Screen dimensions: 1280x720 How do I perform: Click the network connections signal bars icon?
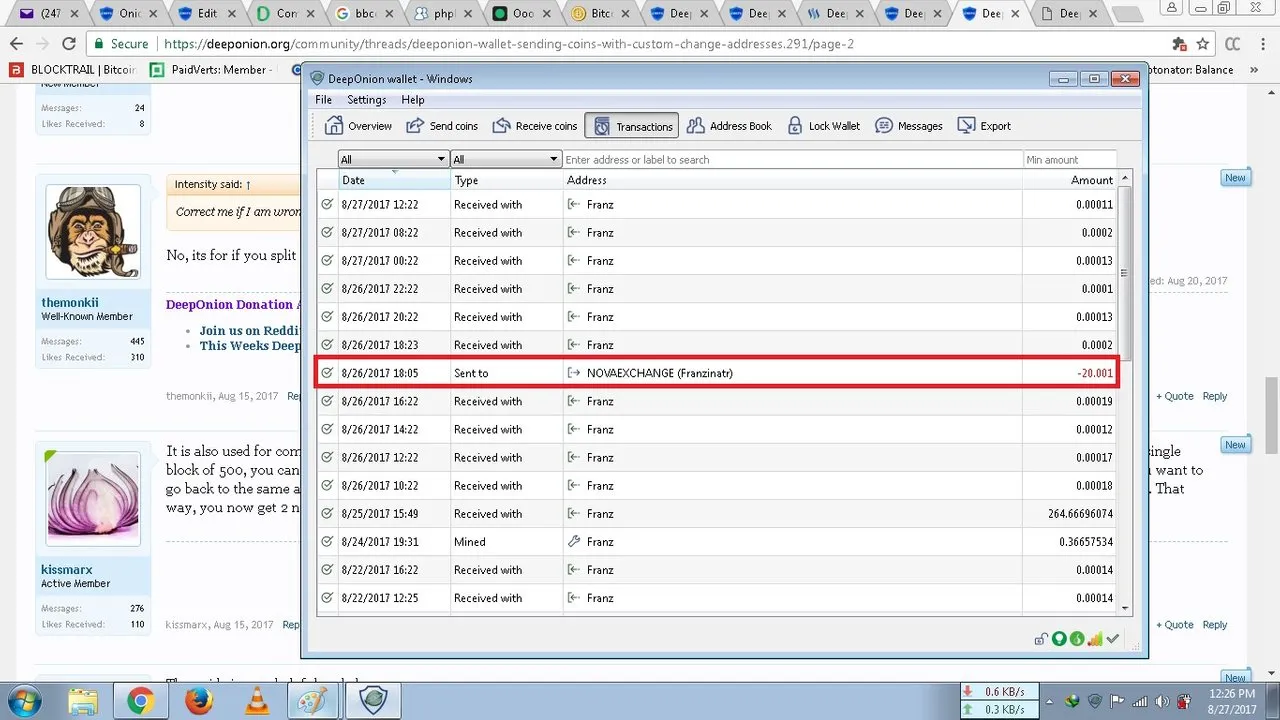click(1095, 639)
